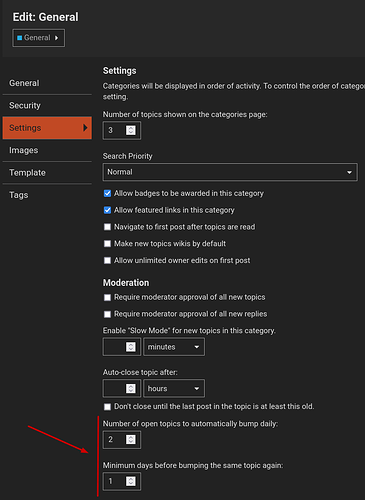The width and height of the screenshot is (365, 500).
Task: Click the Enable Slow Mode label text
Action: point(189,331)
